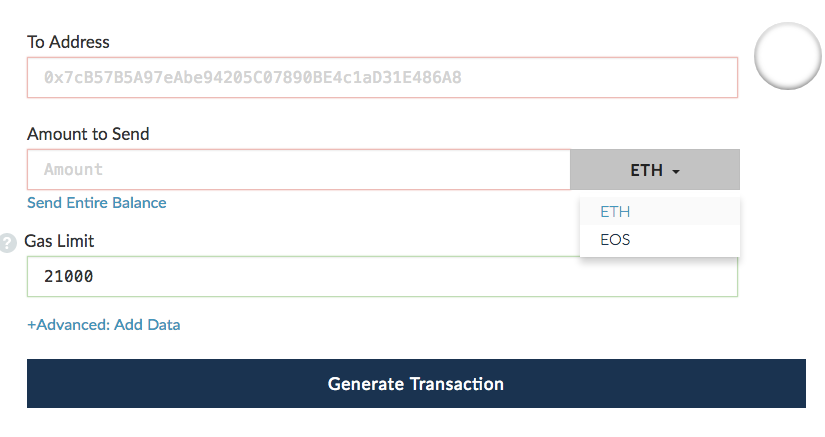The image size is (825, 437).
Task: Click the To Address label
Action: [x=68, y=42]
